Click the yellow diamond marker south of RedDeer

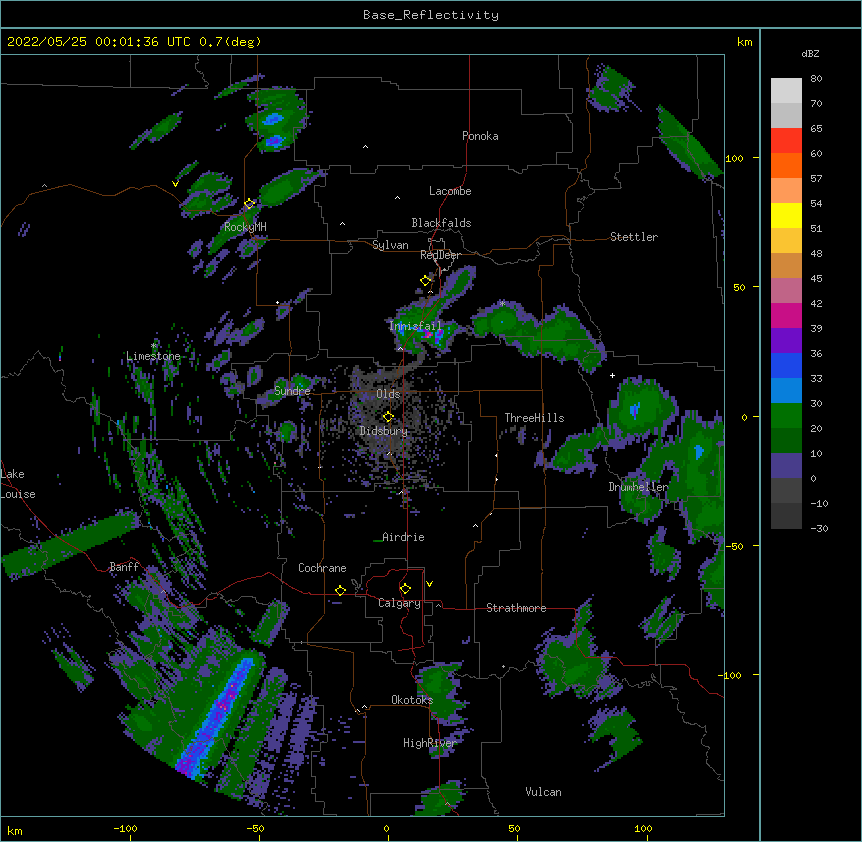426,280
